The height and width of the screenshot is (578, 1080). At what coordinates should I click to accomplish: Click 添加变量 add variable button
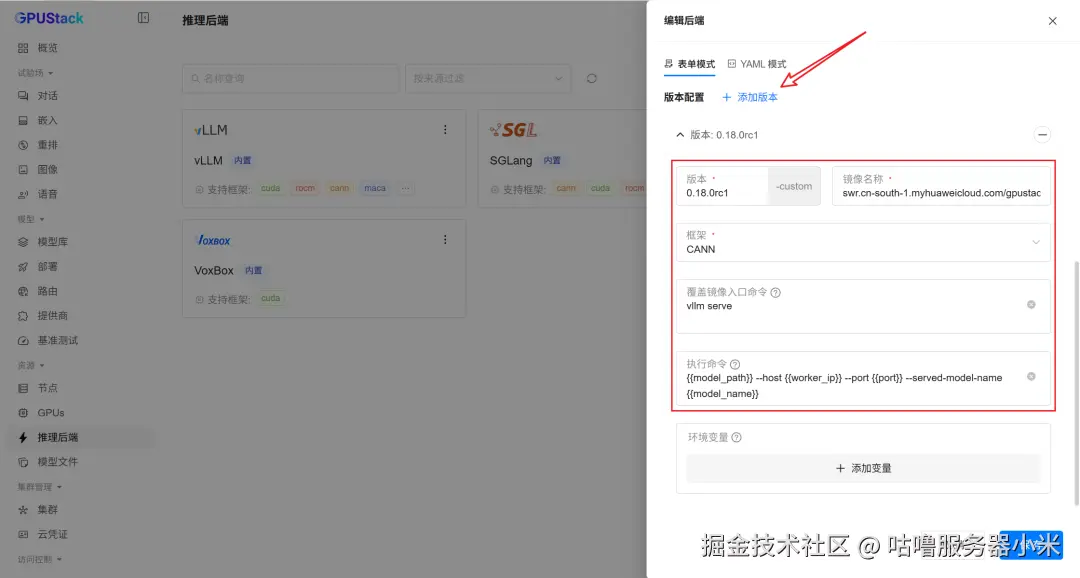[863, 468]
